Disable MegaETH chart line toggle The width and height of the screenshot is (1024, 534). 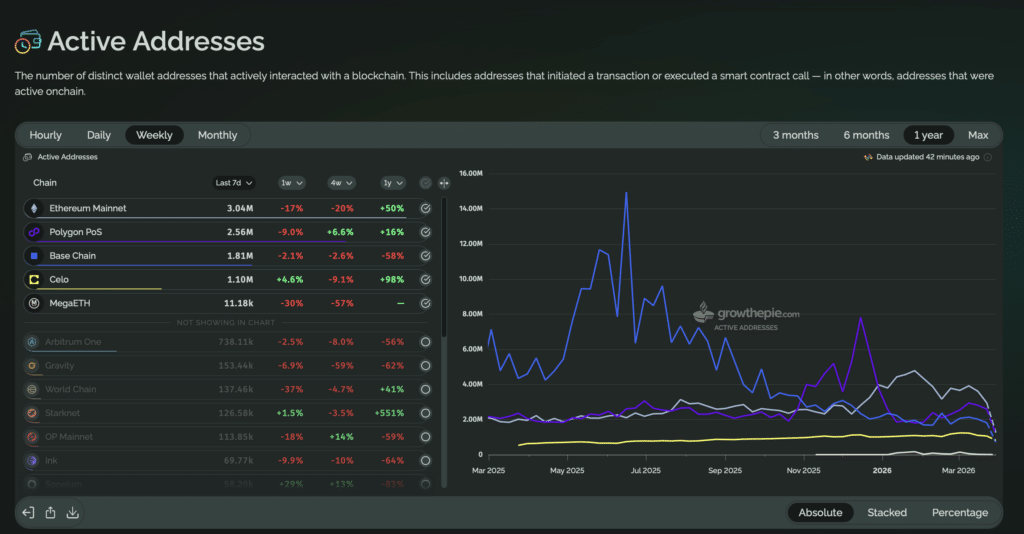point(425,303)
